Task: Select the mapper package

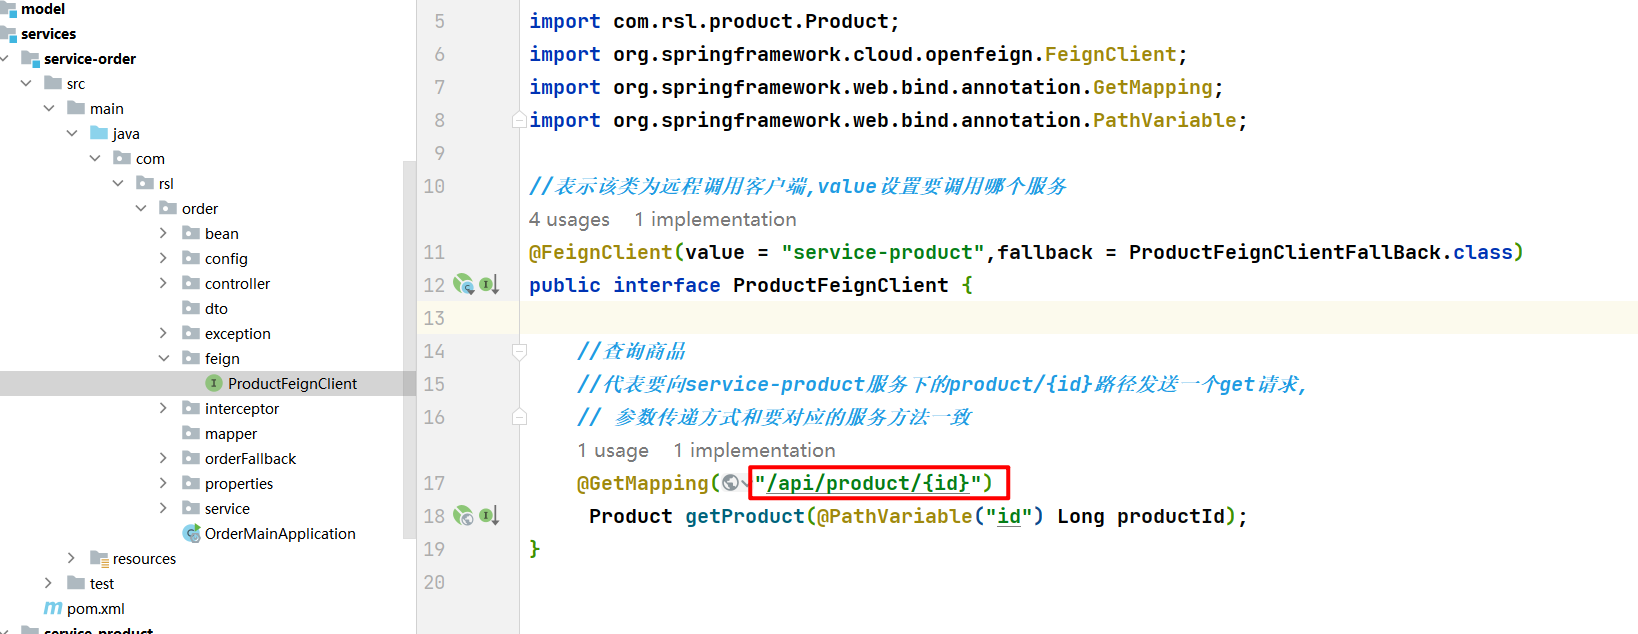Action: coord(231,434)
